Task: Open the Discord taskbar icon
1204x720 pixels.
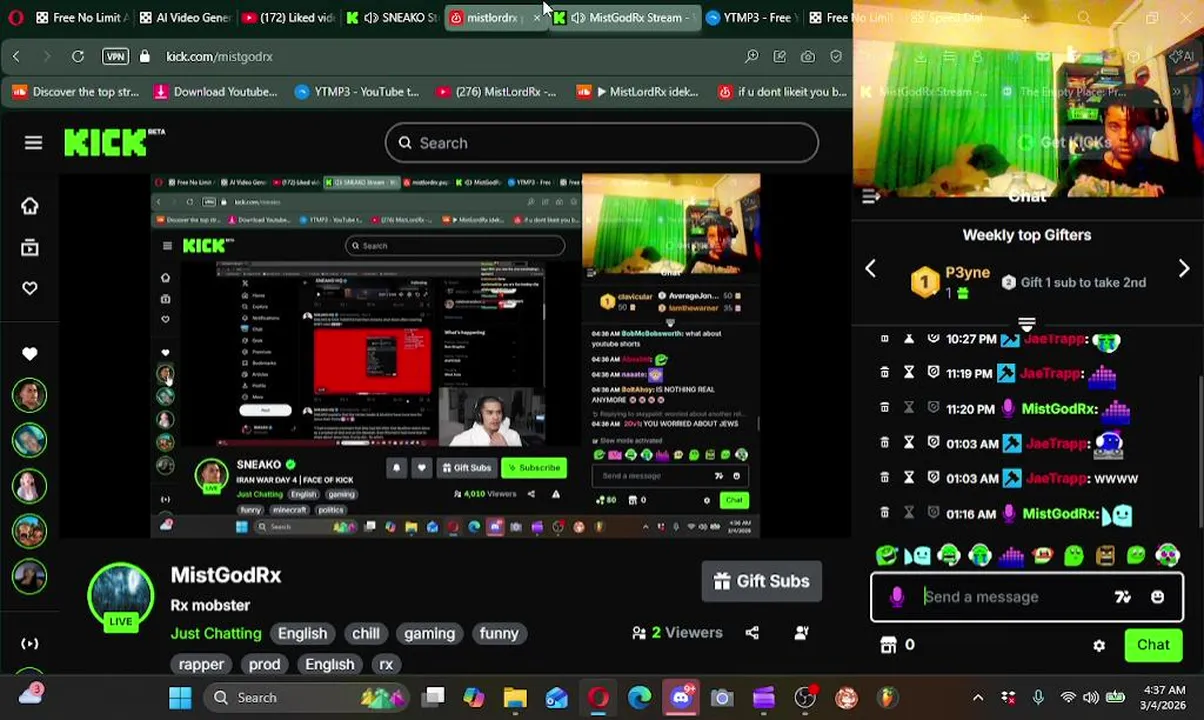Action: click(x=681, y=697)
